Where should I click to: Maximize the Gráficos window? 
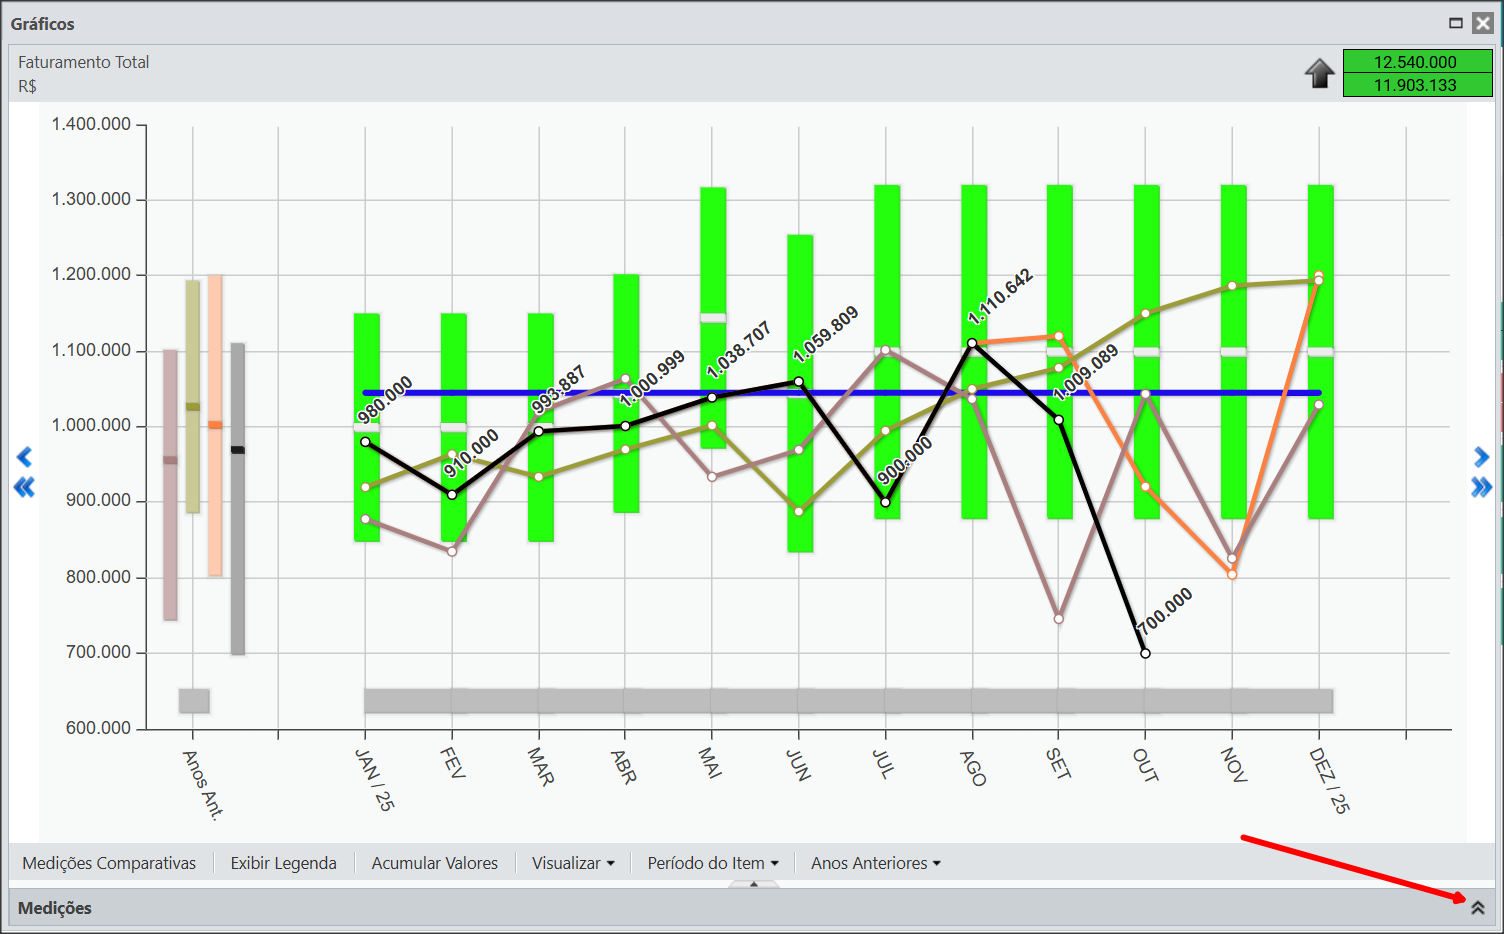click(1455, 23)
